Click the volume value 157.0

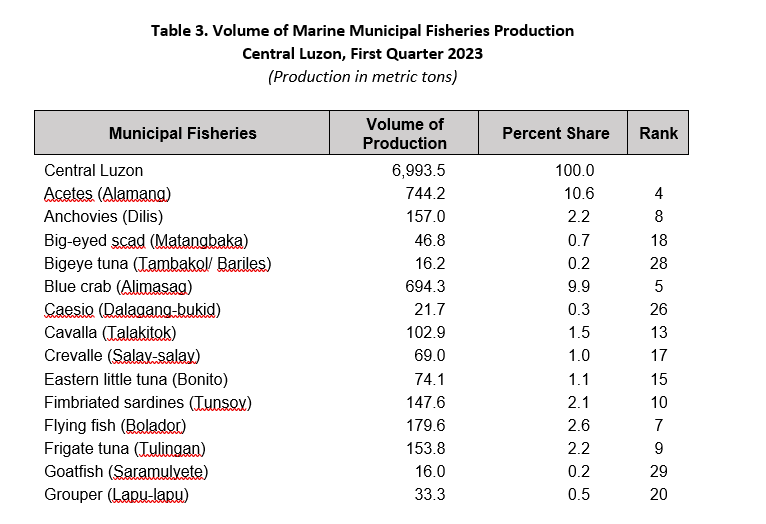[426, 216]
